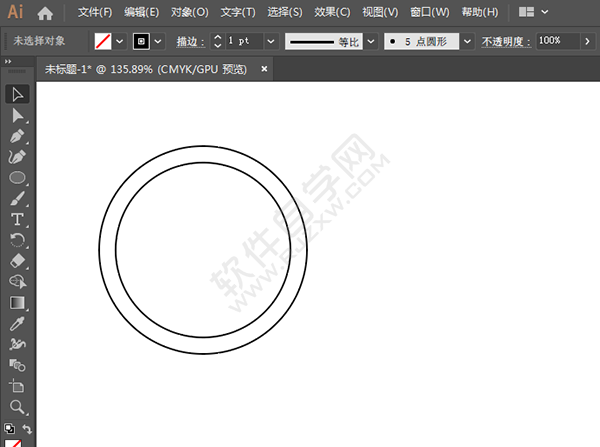Screen dimensions: 600x447
Task: Click the fill swatch at toolbar bottom
Action: (13, 443)
